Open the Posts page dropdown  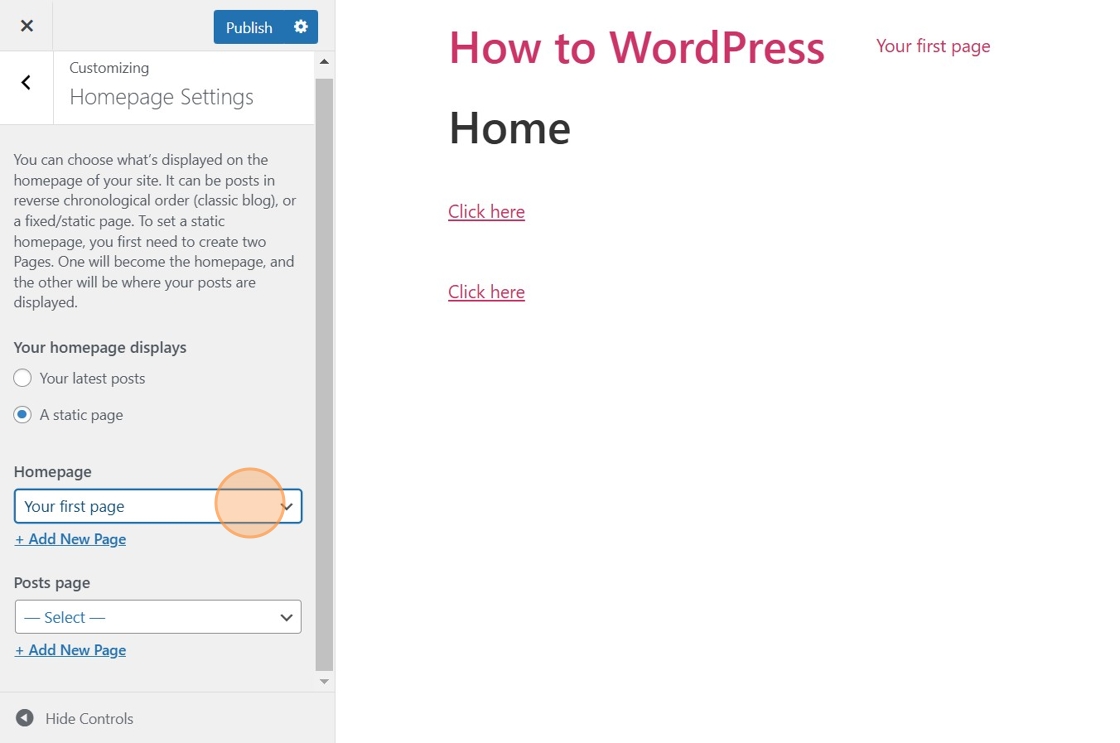coord(158,617)
